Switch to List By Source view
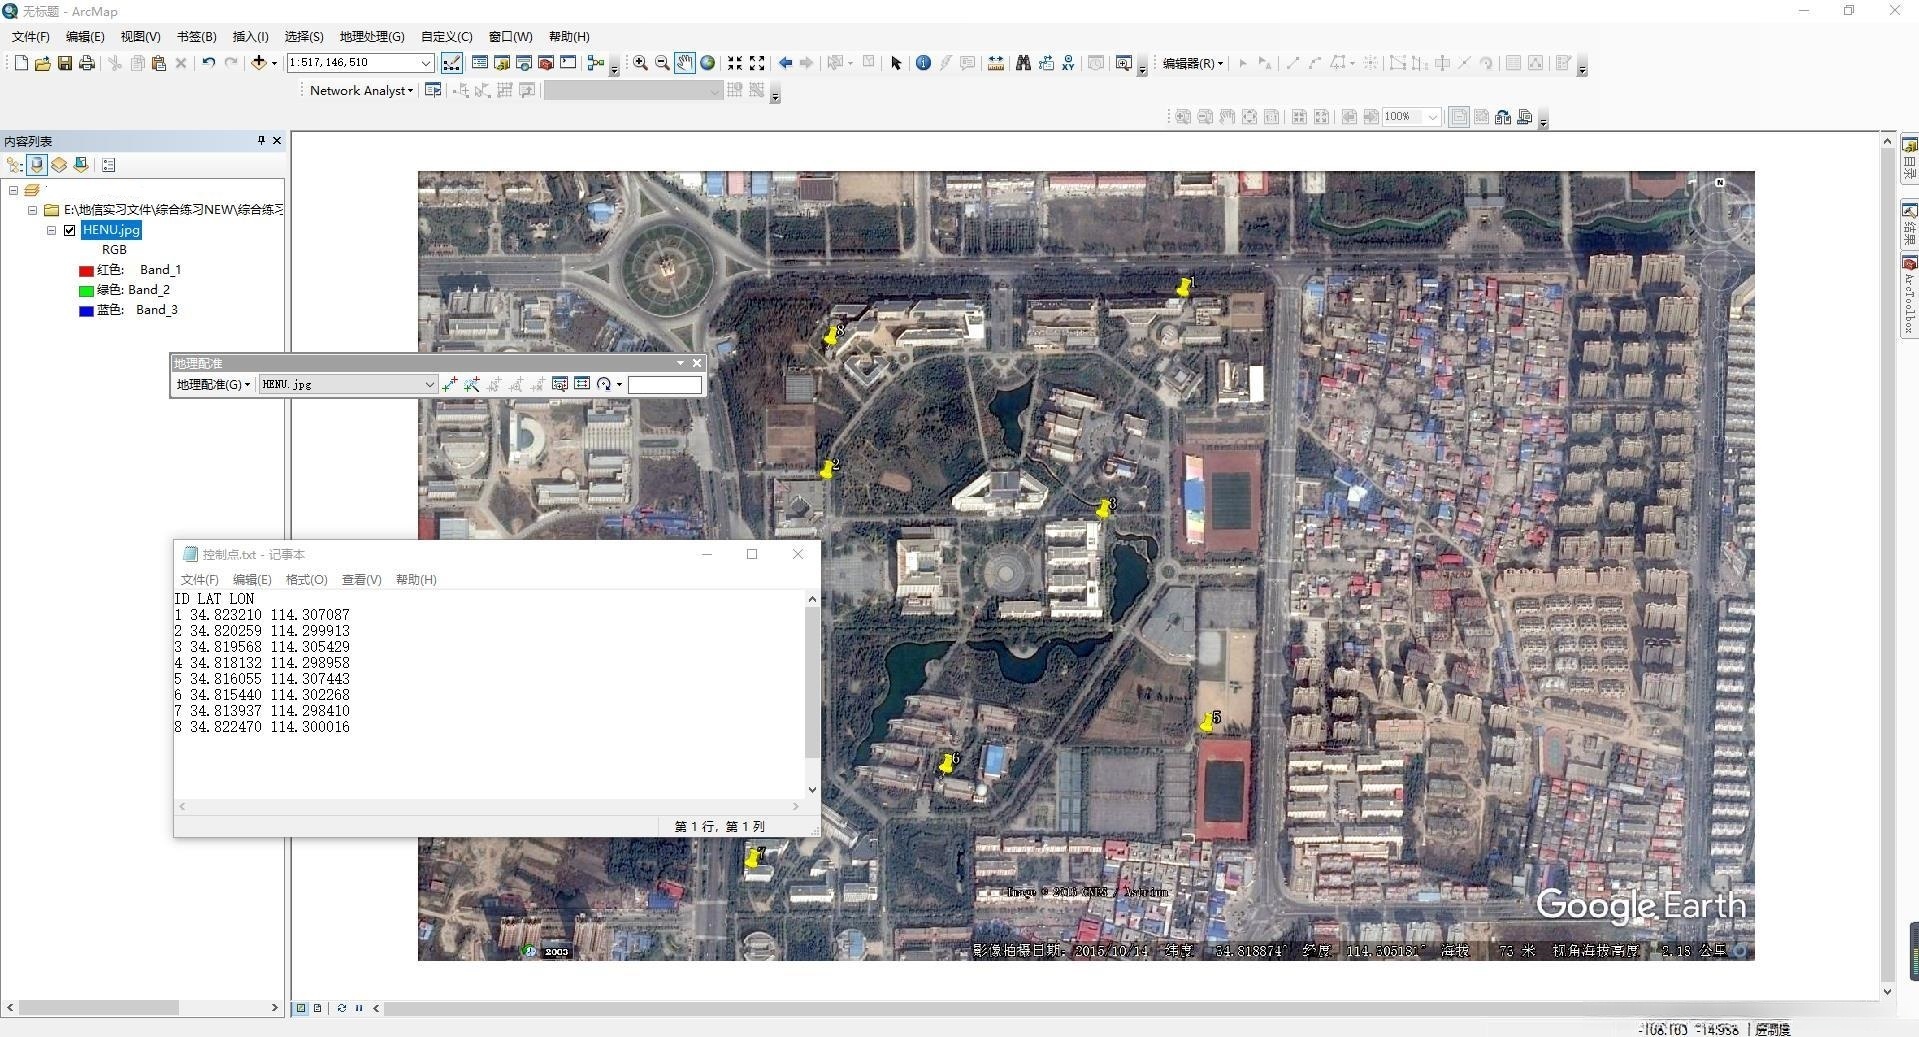Screen dimensions: 1919x1037 37,165
